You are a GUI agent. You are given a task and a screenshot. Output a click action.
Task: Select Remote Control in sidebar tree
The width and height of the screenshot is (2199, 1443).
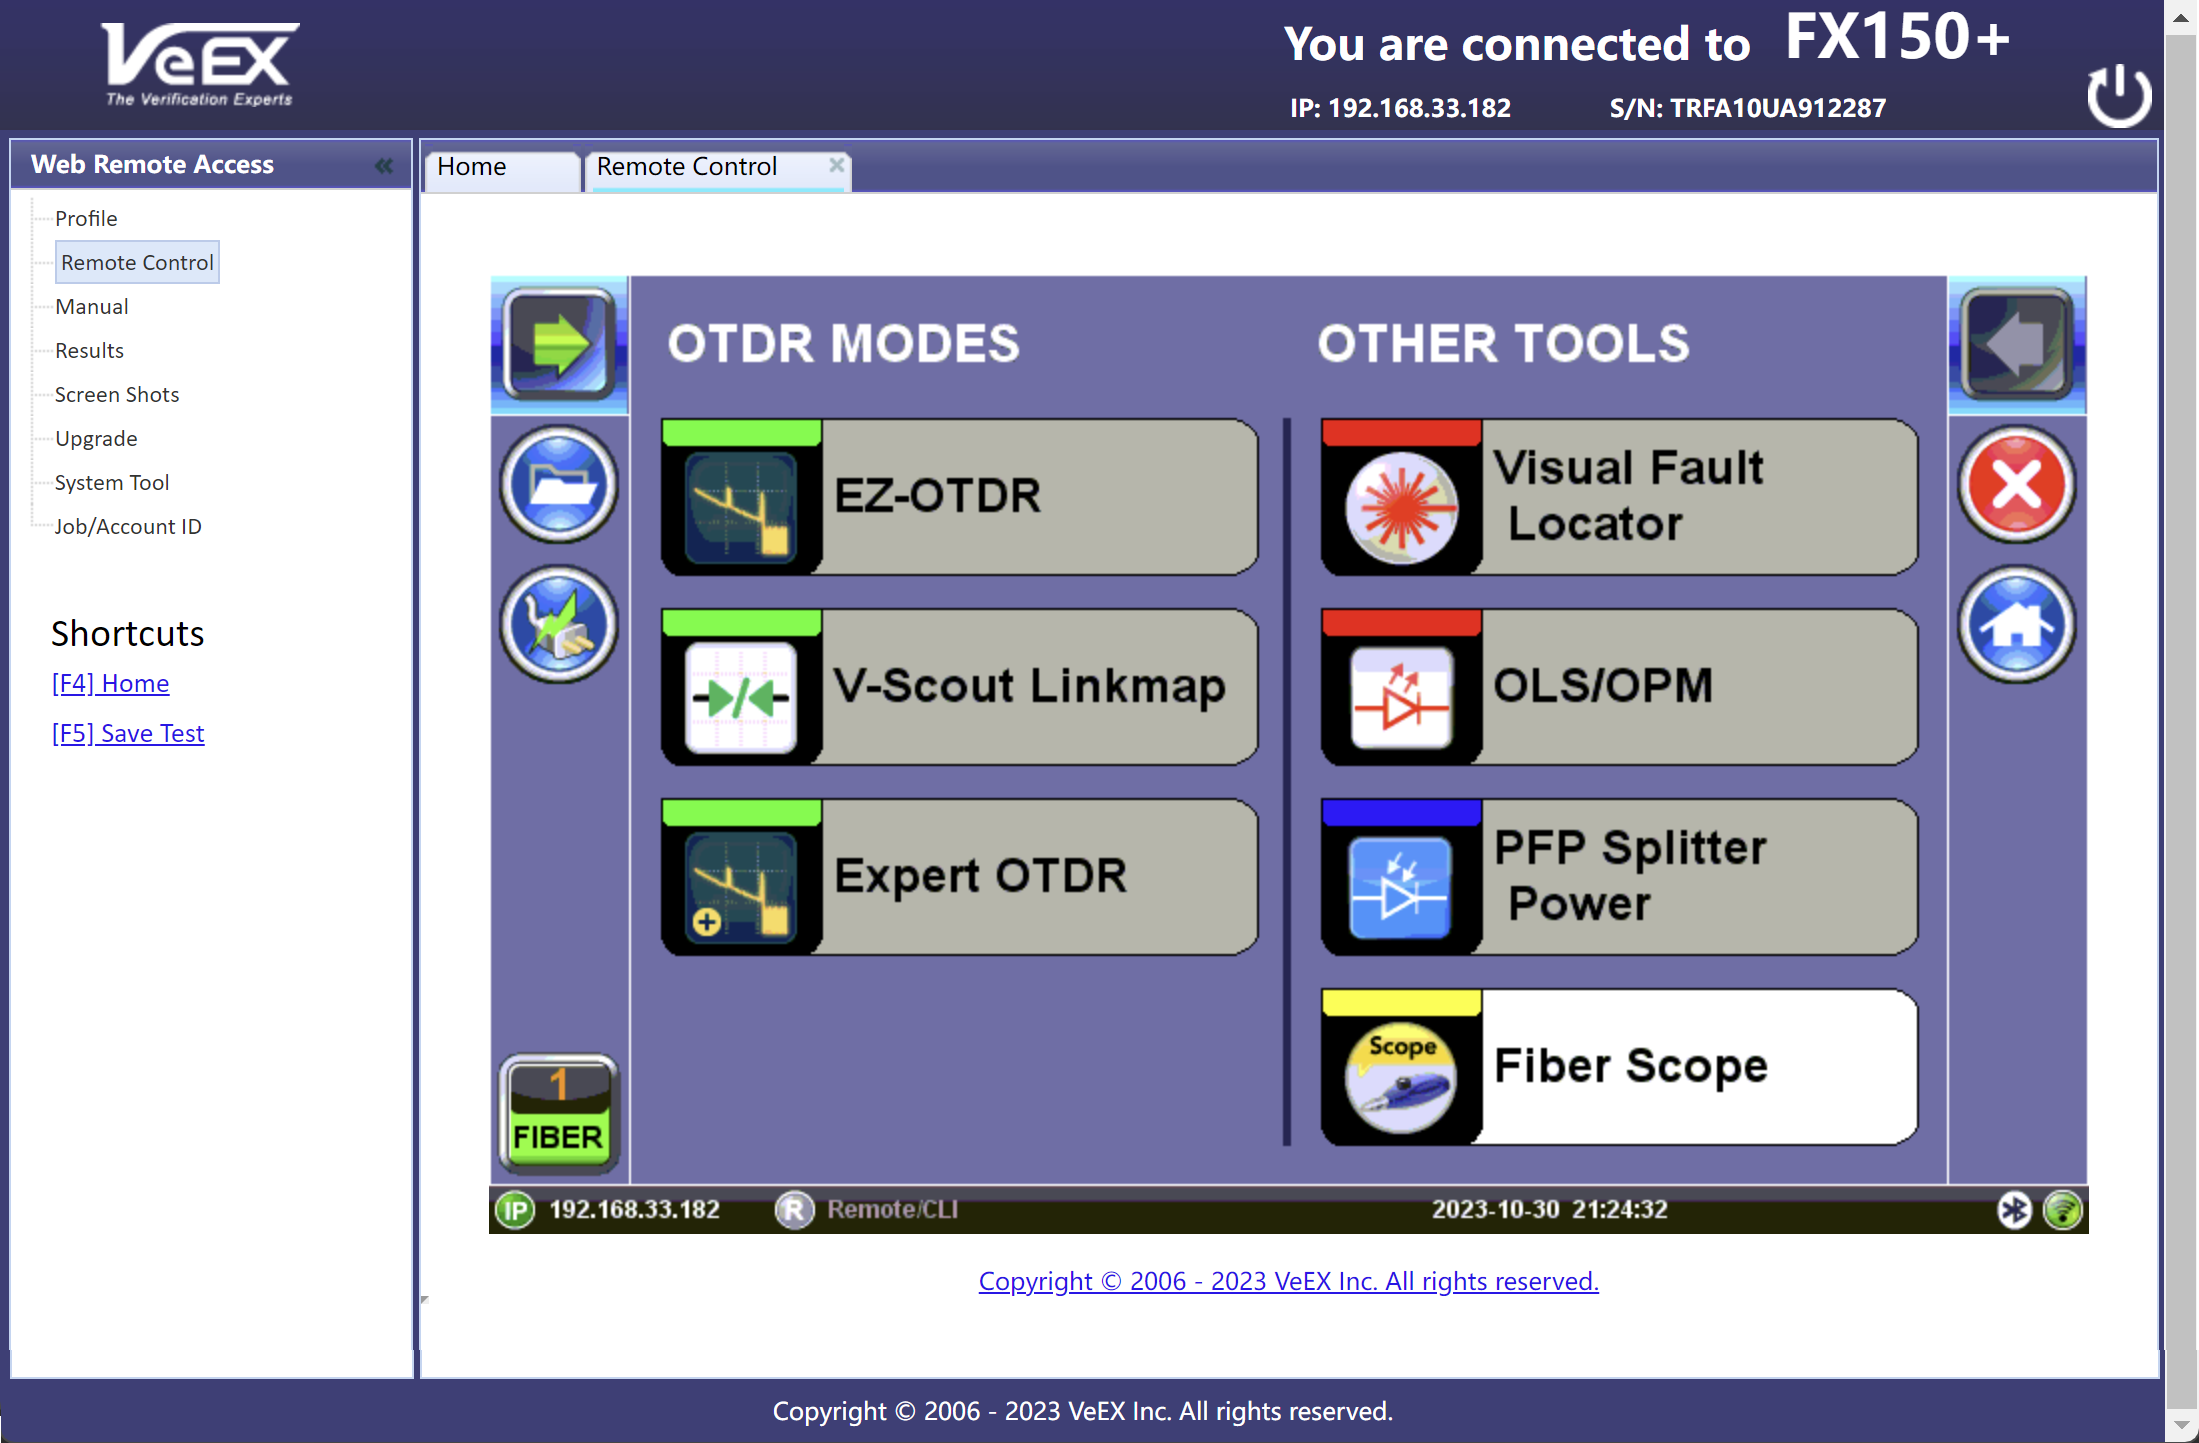click(137, 262)
